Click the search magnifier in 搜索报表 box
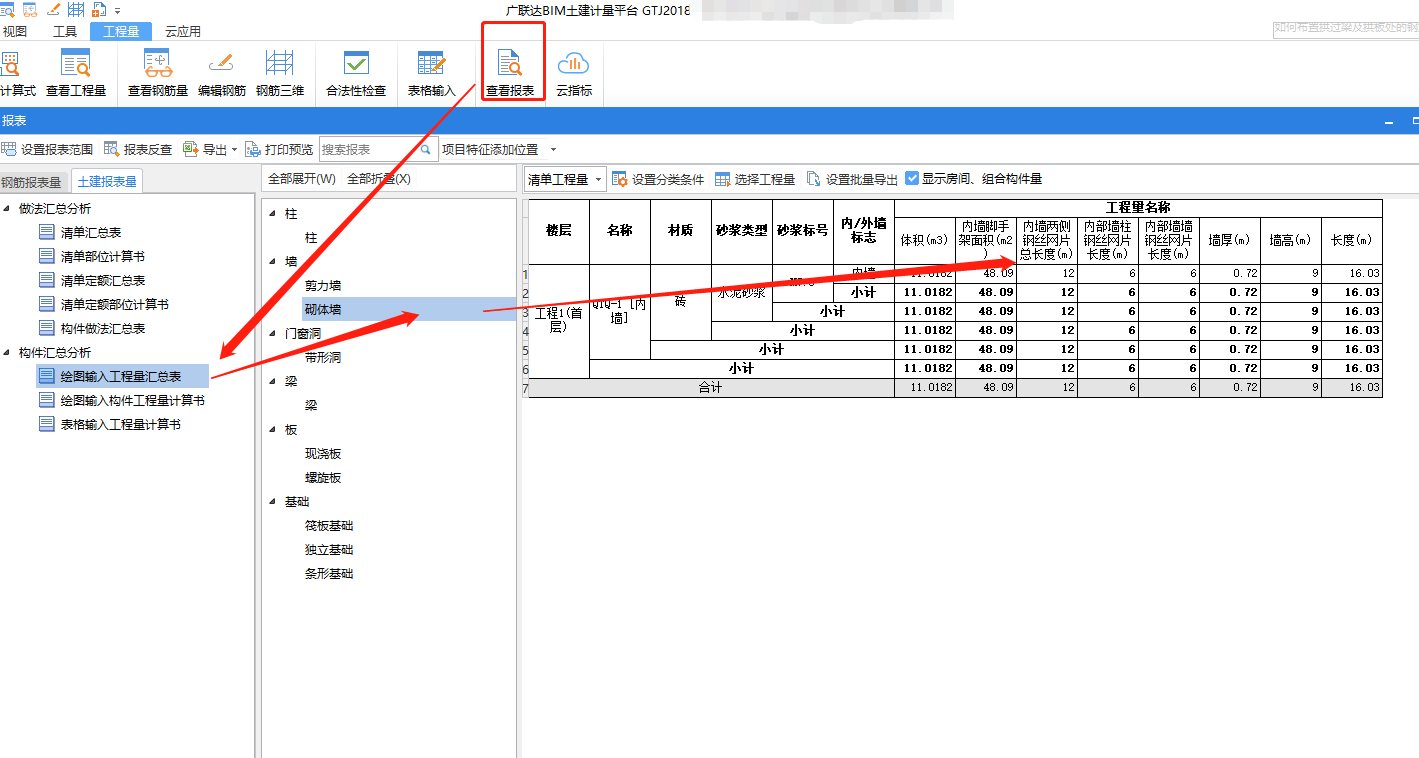Viewport: 1419px width, 758px height. coord(426,149)
